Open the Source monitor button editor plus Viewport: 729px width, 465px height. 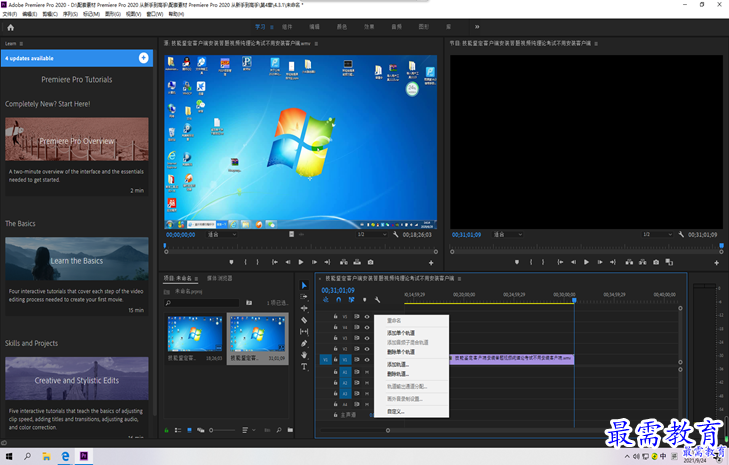point(431,263)
